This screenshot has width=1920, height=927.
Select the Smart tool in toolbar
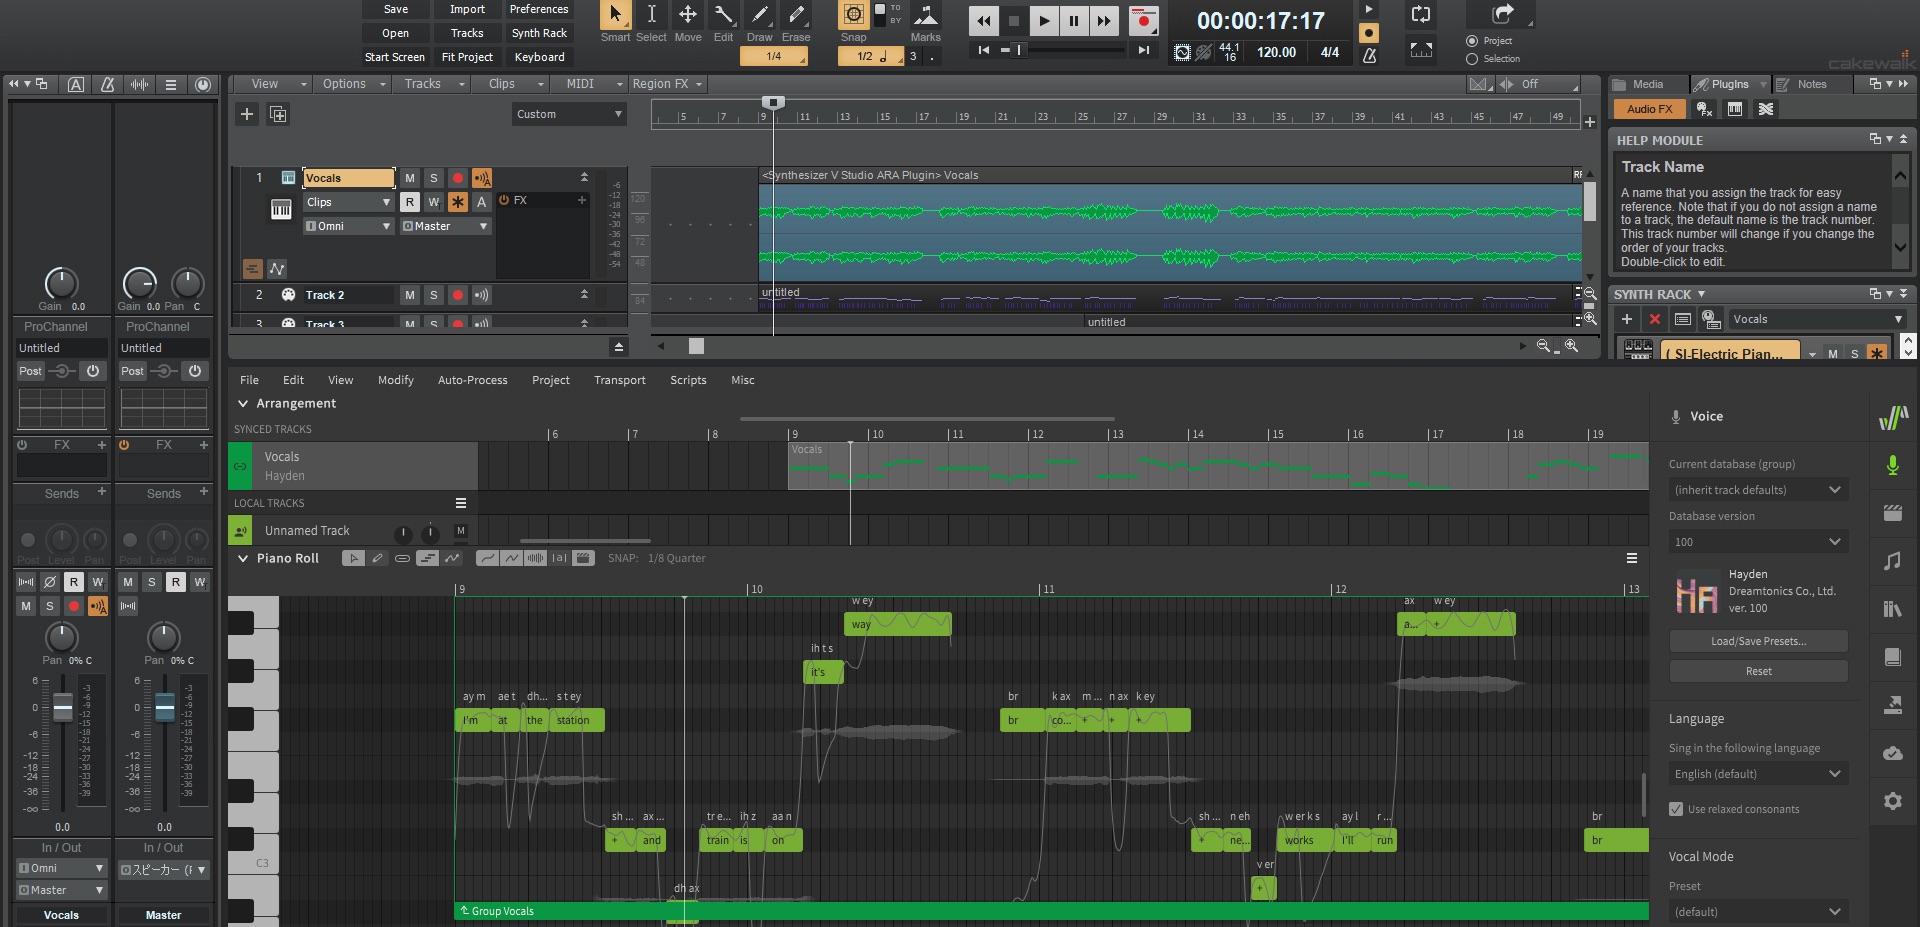[x=615, y=15]
